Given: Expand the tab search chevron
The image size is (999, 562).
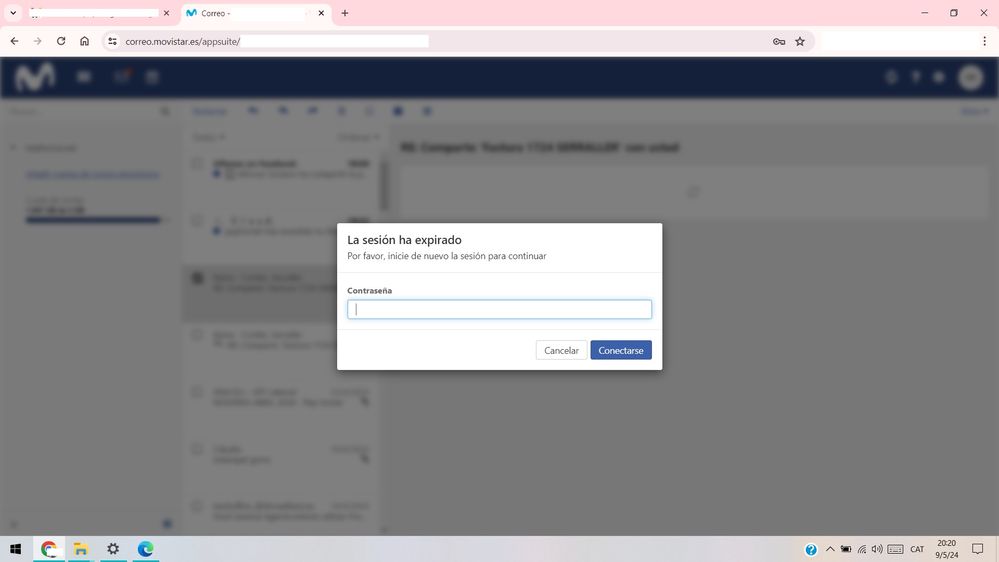Looking at the screenshot, I should 13,13.
